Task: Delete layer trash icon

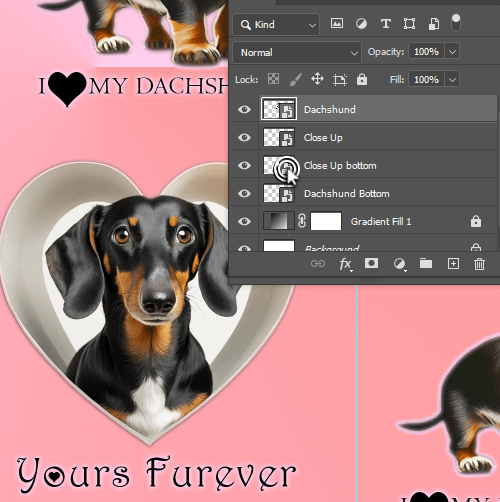Action: (479, 264)
